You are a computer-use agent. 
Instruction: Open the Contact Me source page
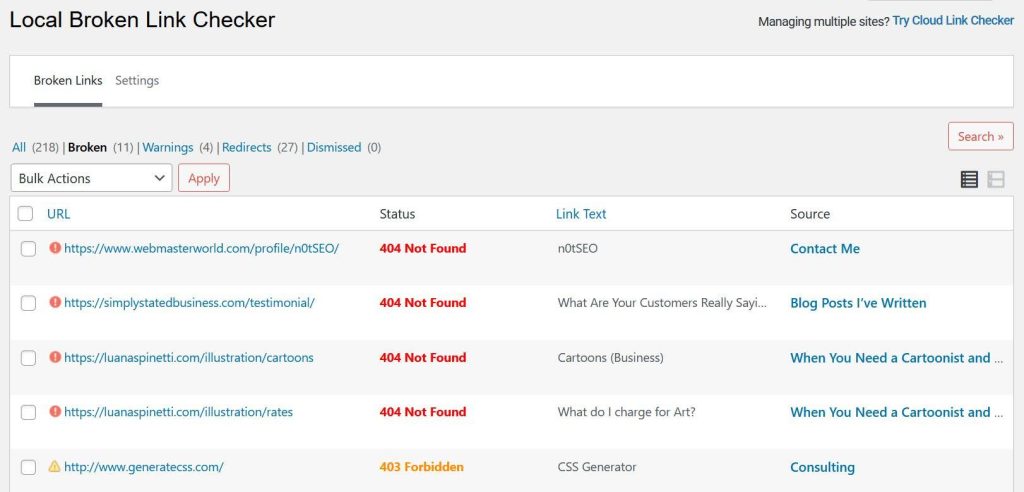(x=825, y=248)
